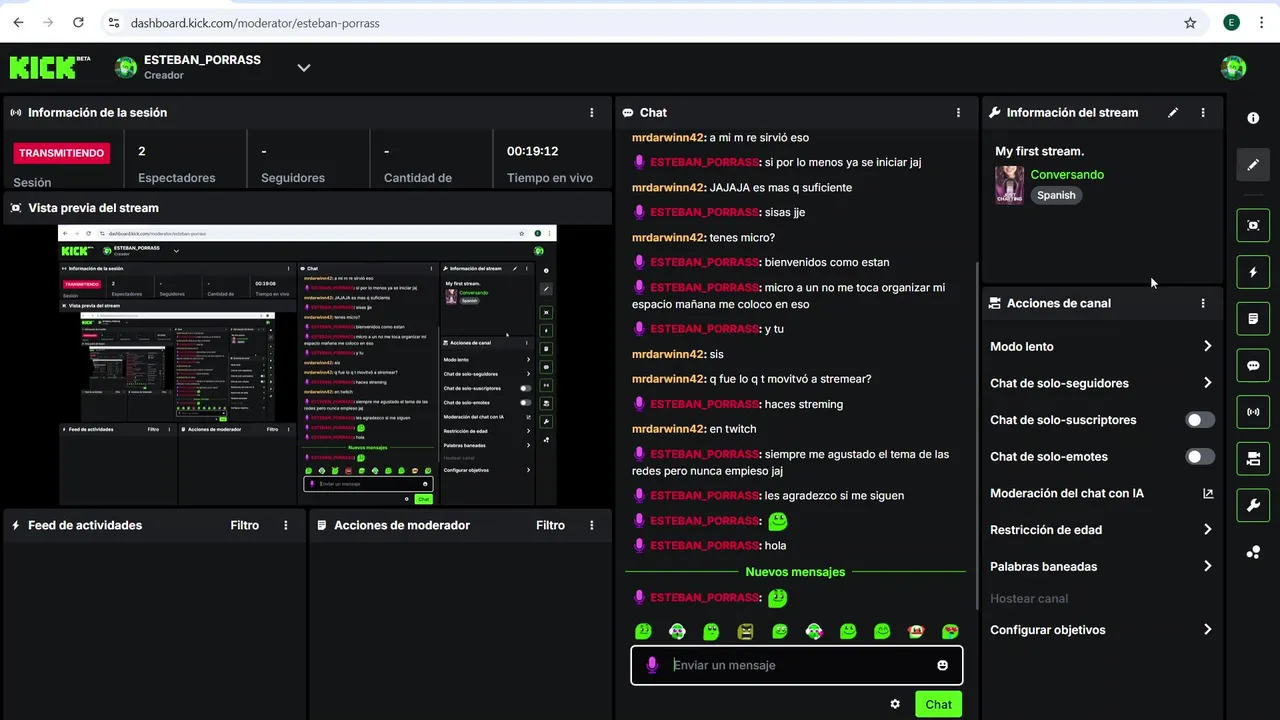
Task: Toggle the stream preview panel sidebar icon
Action: (x=1253, y=225)
